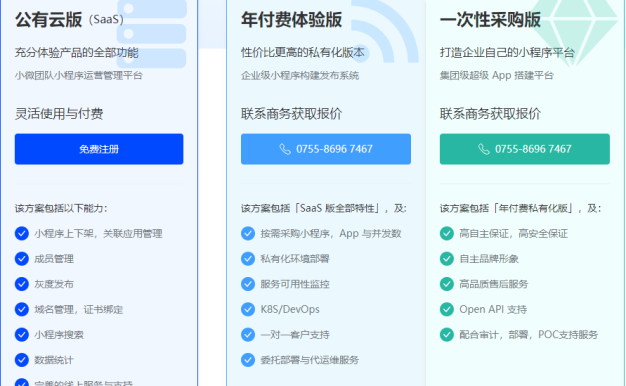The height and width of the screenshot is (386, 626).
Task: Click feature text 按需采购小程序，App 与并发数
Action: point(331,234)
